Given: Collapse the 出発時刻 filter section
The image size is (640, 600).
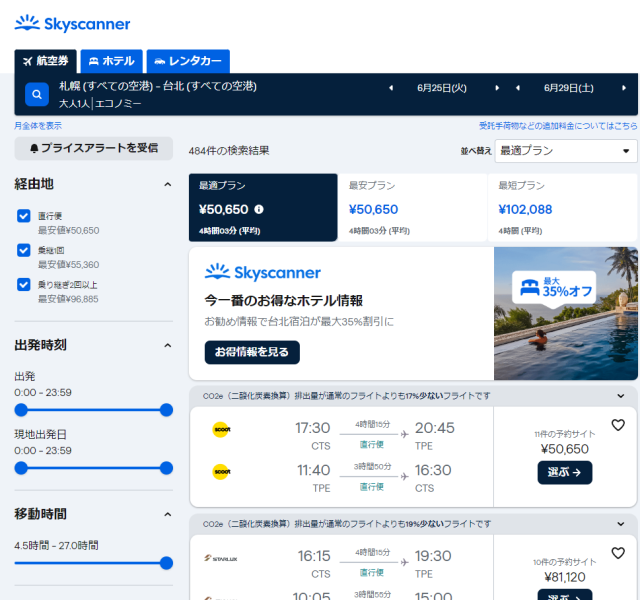Looking at the screenshot, I should click(167, 345).
